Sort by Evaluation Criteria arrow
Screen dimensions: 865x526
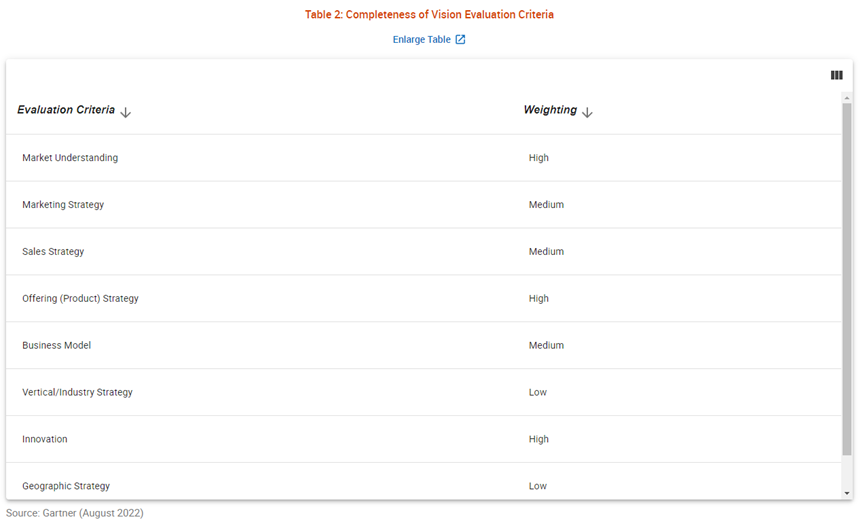tap(125, 113)
